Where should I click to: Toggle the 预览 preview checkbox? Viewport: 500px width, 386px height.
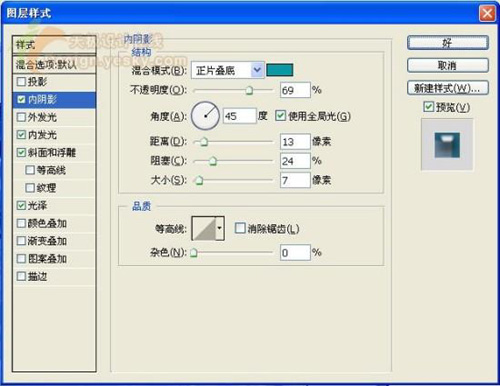428,107
